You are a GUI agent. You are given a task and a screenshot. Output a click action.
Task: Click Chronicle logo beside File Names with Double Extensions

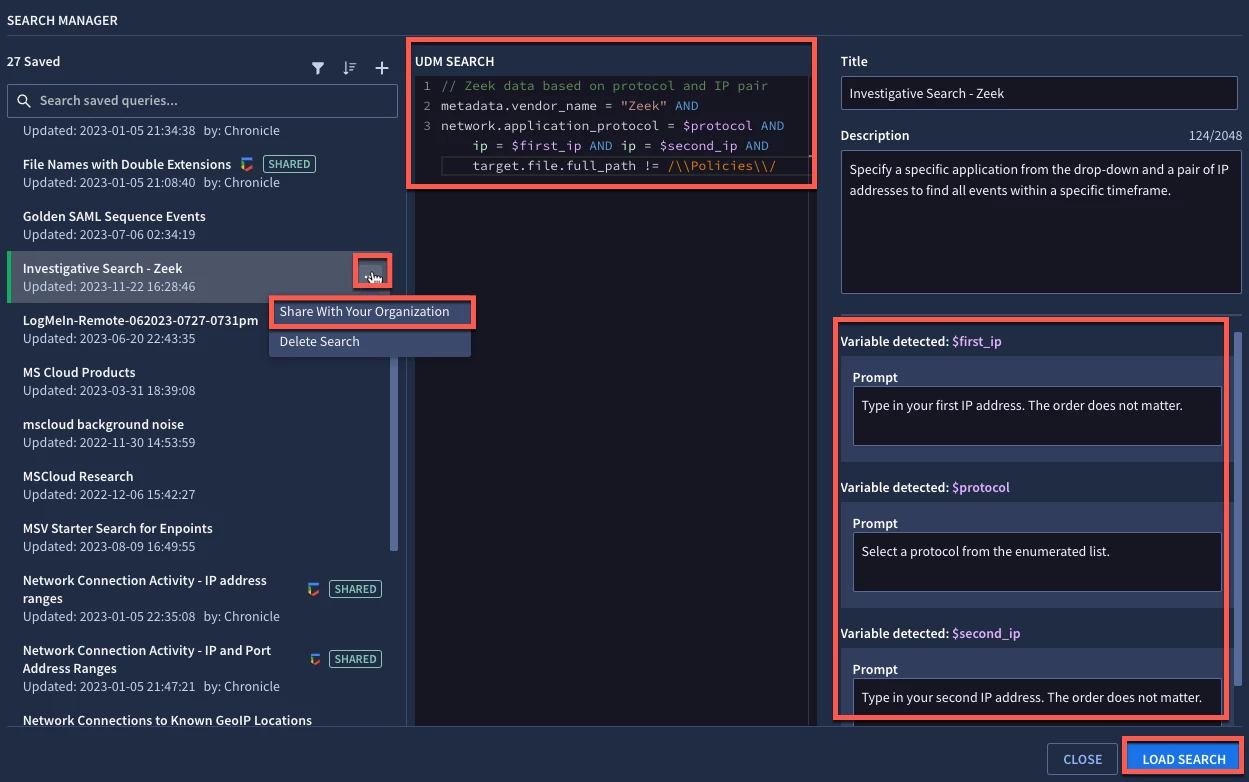[248, 164]
